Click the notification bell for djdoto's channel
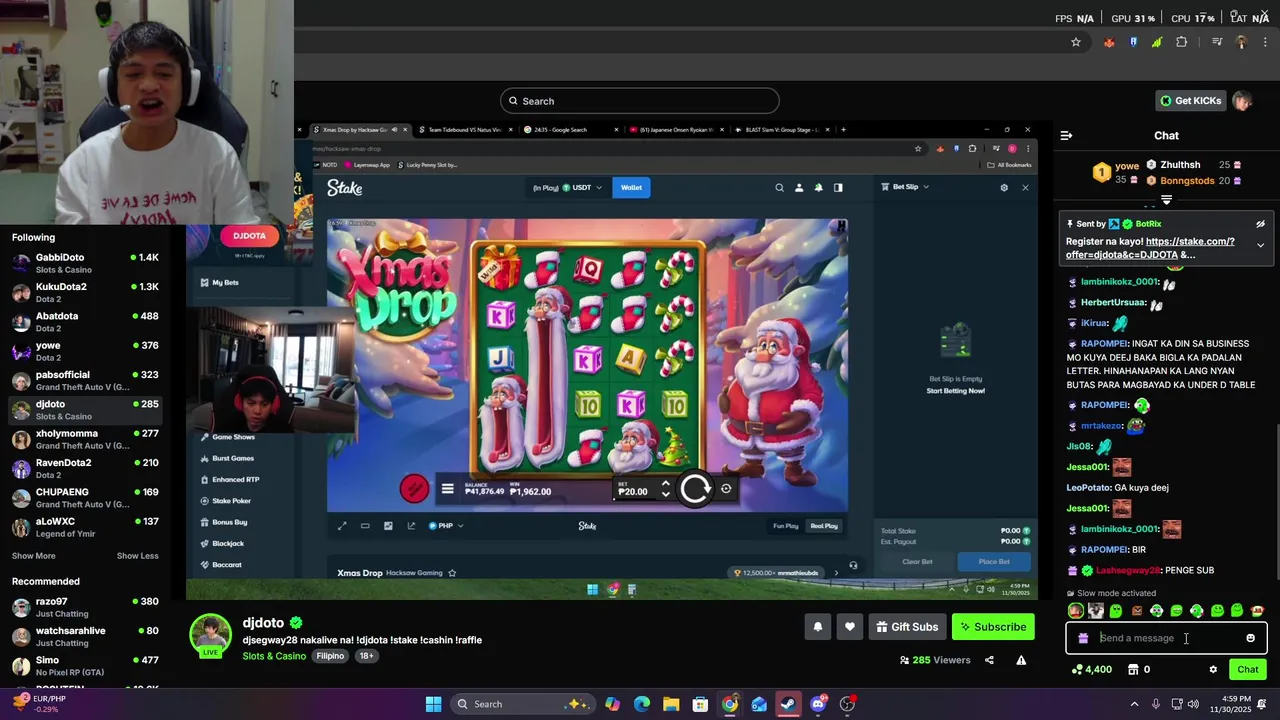 point(817,627)
